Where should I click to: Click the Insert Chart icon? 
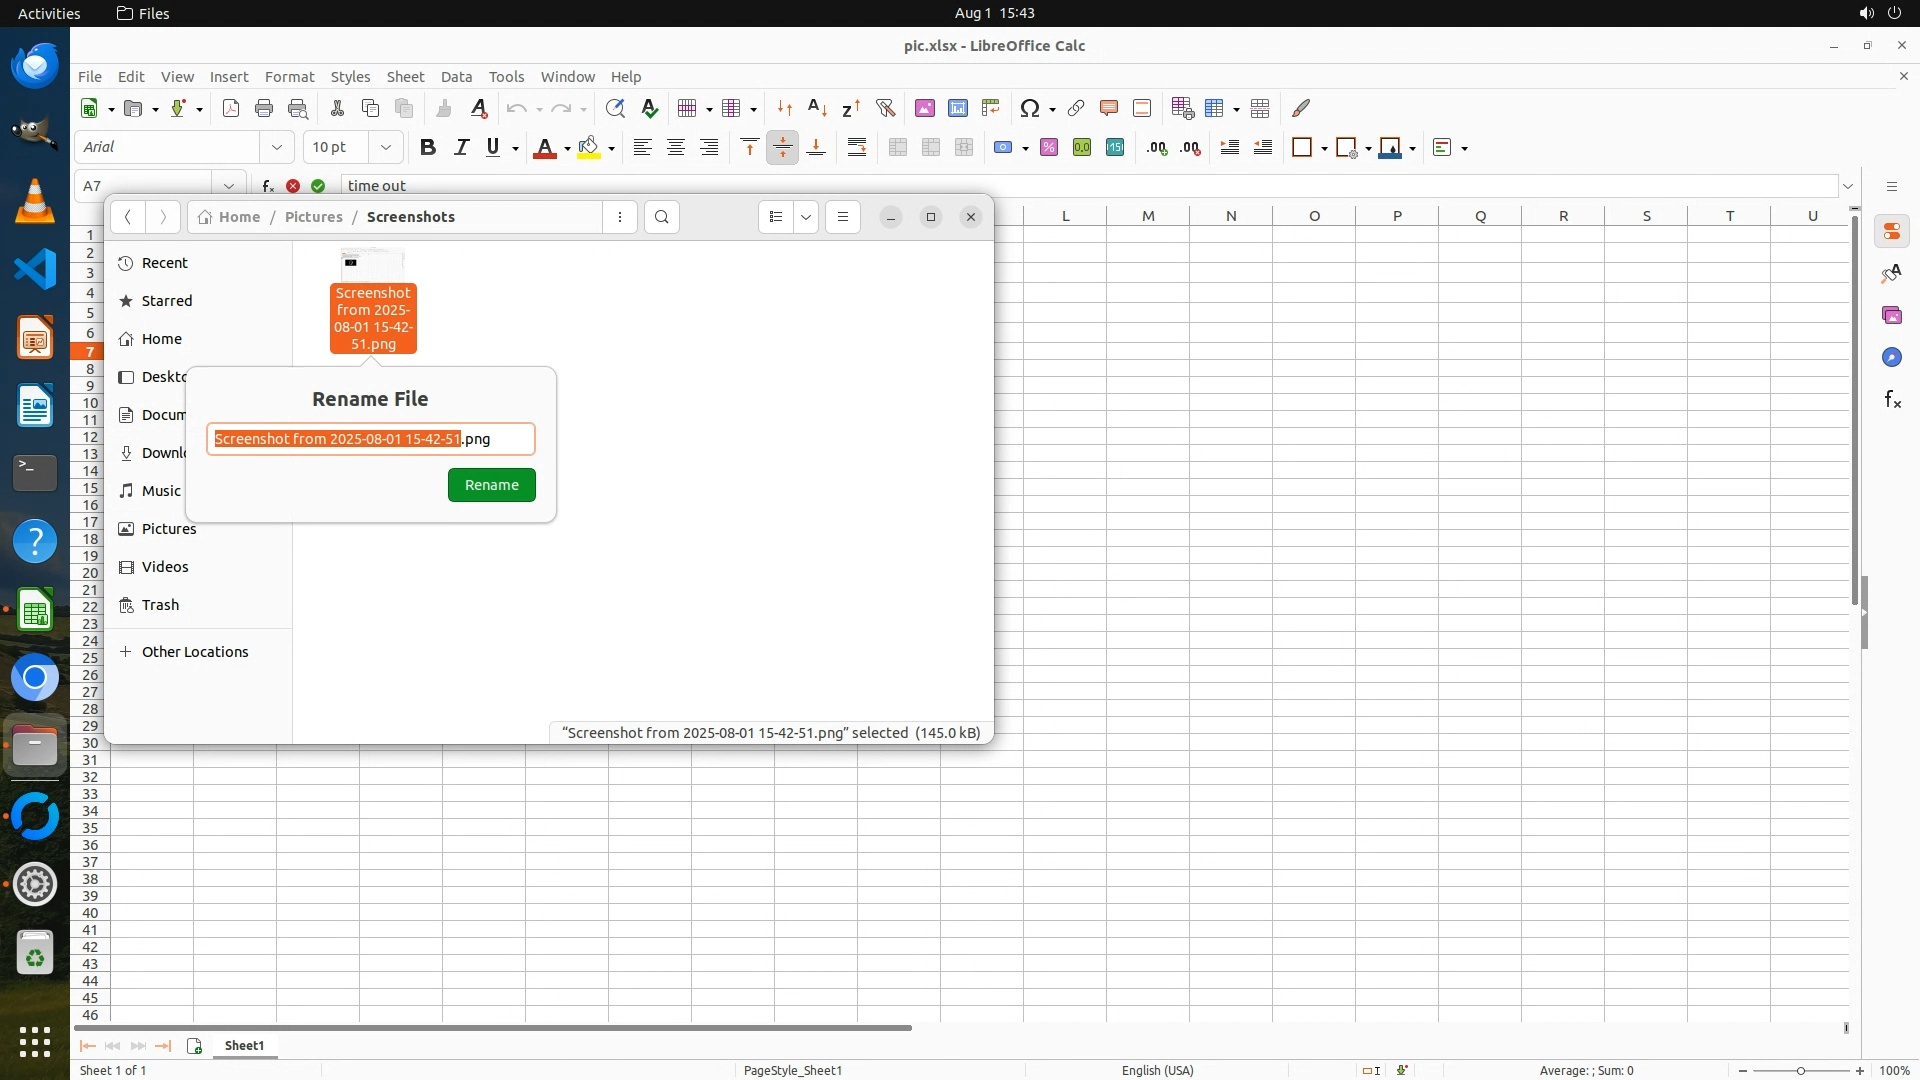point(957,108)
